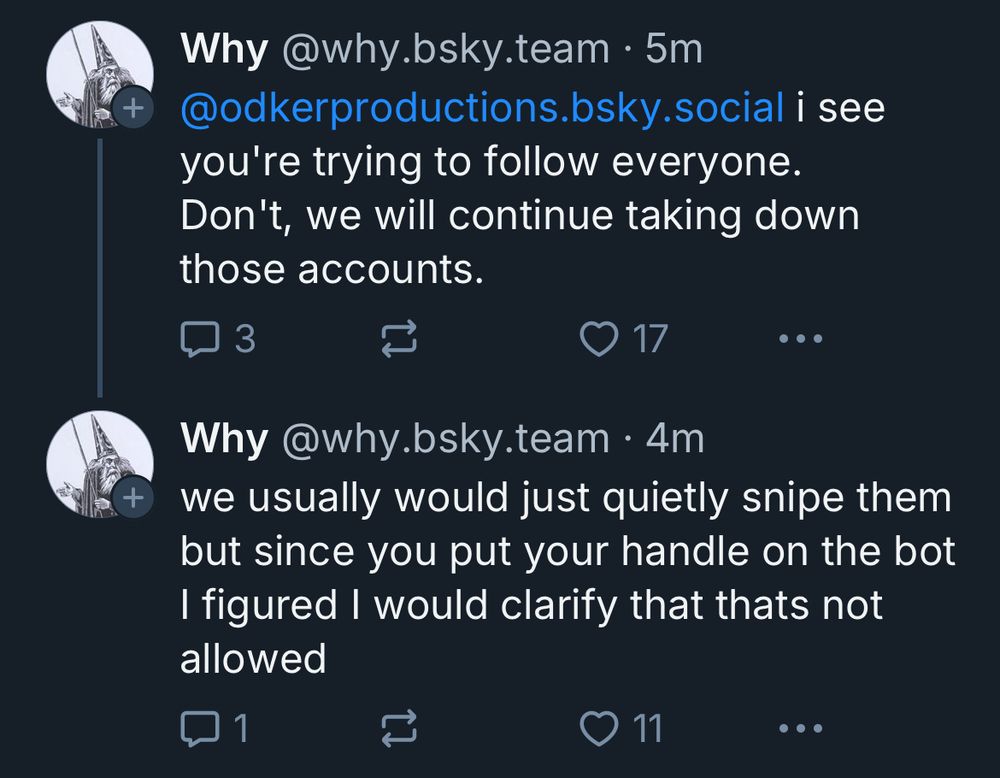This screenshot has height=778, width=1000.
Task: Repost the 'taking down those accounts' post
Action: pyautogui.click(x=400, y=341)
